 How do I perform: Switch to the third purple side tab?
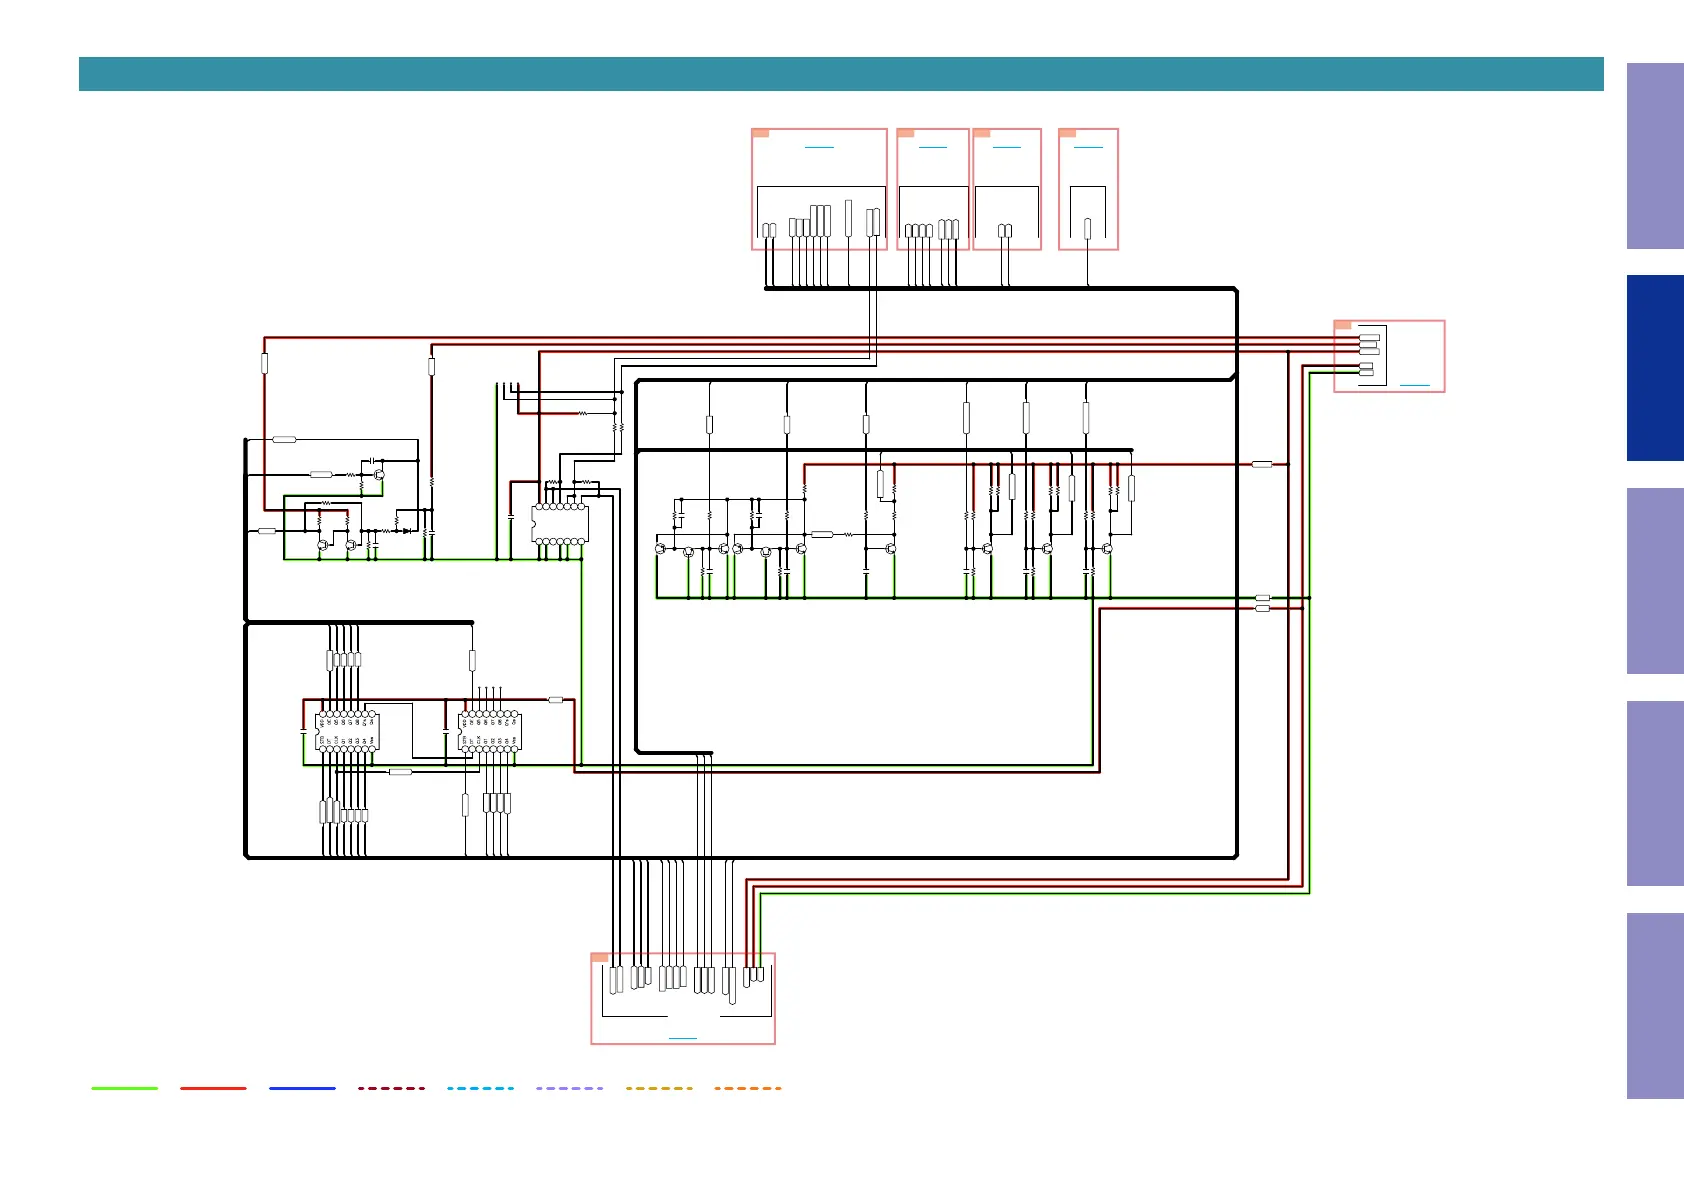click(x=1655, y=581)
